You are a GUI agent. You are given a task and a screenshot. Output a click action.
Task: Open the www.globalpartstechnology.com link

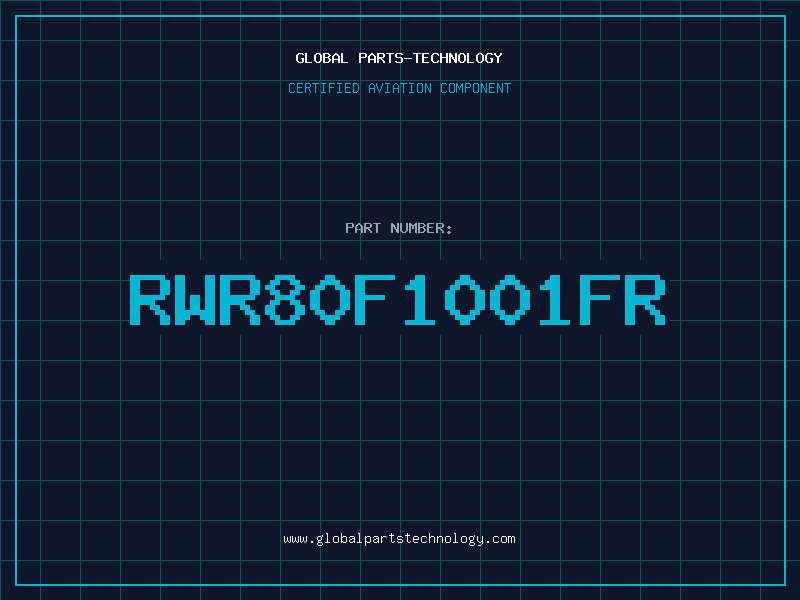pos(399,539)
